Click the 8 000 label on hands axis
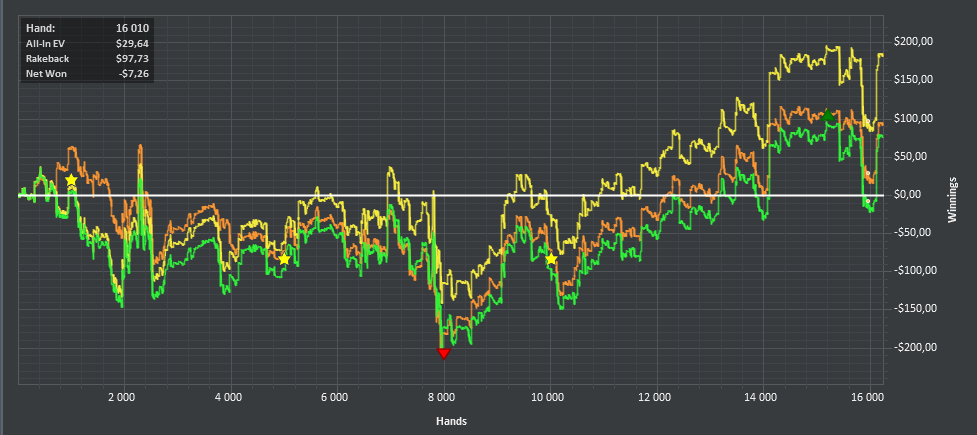 click(x=443, y=397)
